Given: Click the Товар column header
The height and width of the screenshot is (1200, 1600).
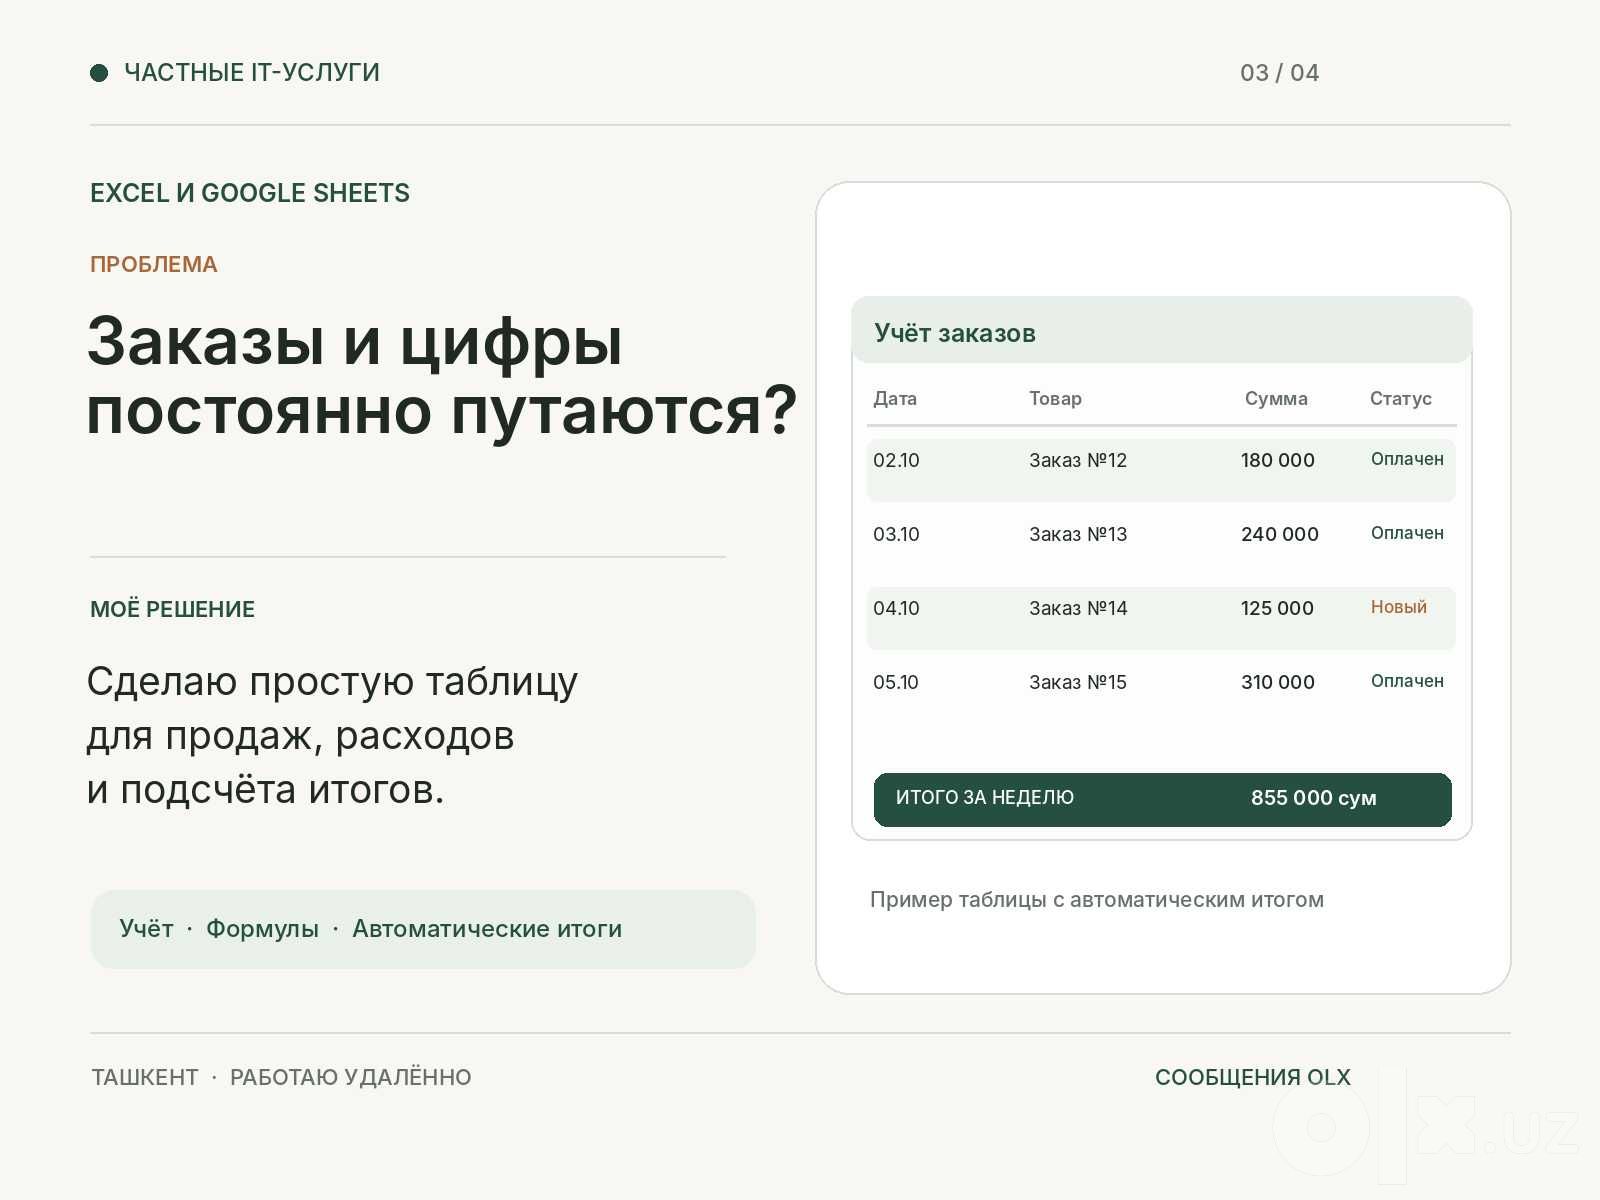Looking at the screenshot, I should [1055, 398].
